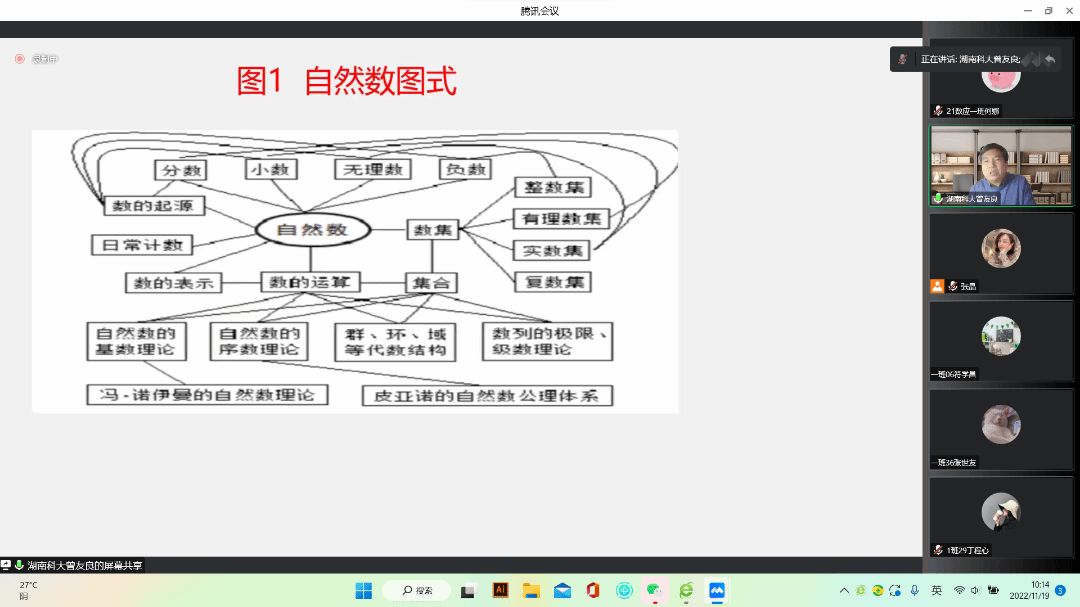Open the date and time flyout
The height and width of the screenshot is (607, 1080).
pyautogui.click(x=1040, y=590)
